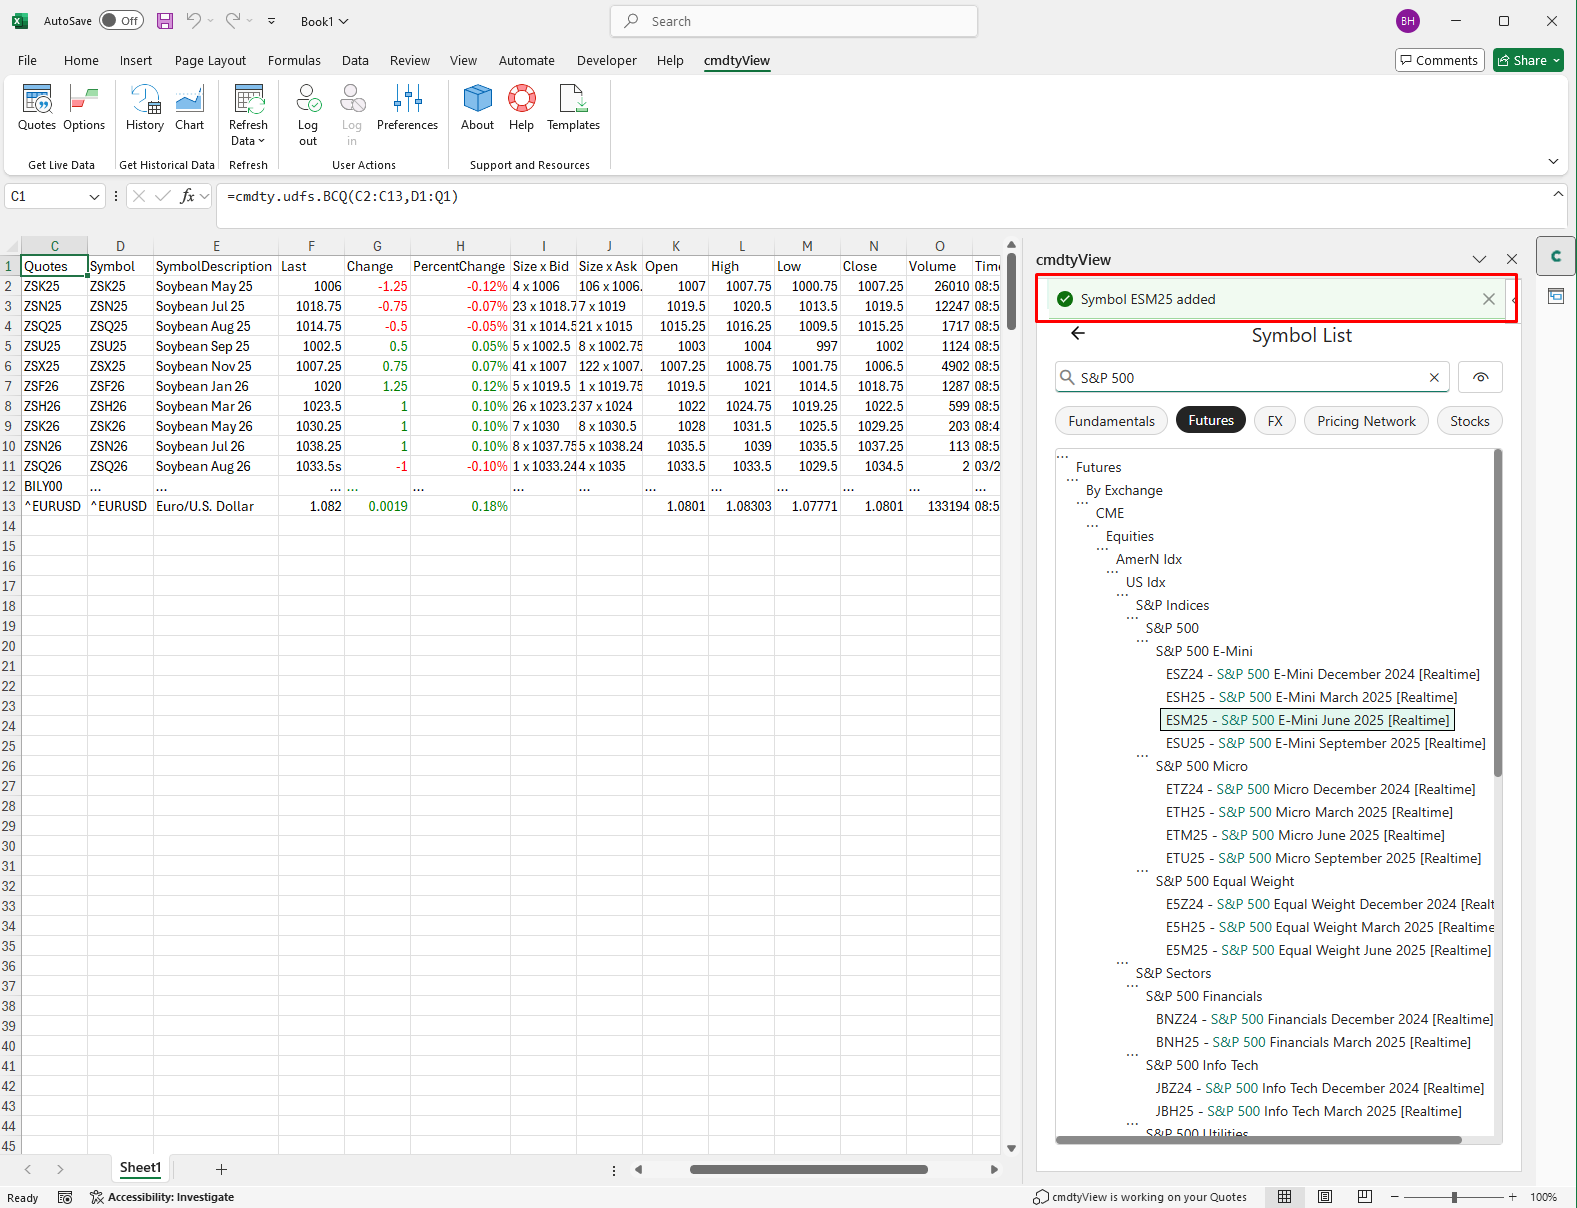Screen dimensions: 1577x1208
Task: Open the Name Box dropdown
Action: coord(94,197)
